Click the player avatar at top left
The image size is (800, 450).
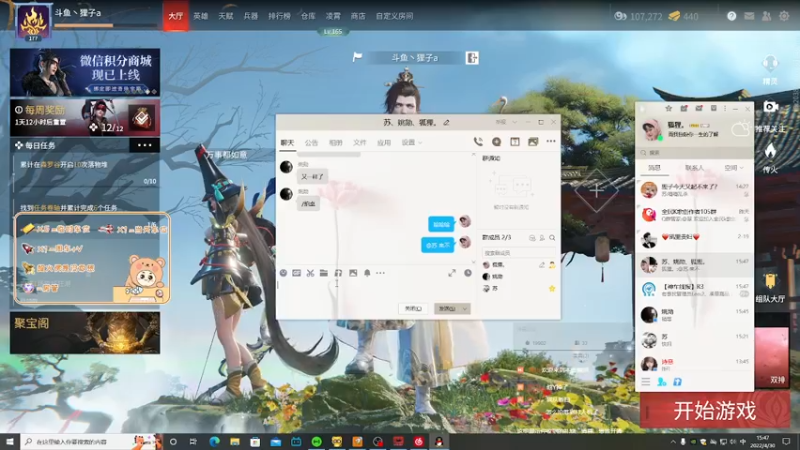33,22
